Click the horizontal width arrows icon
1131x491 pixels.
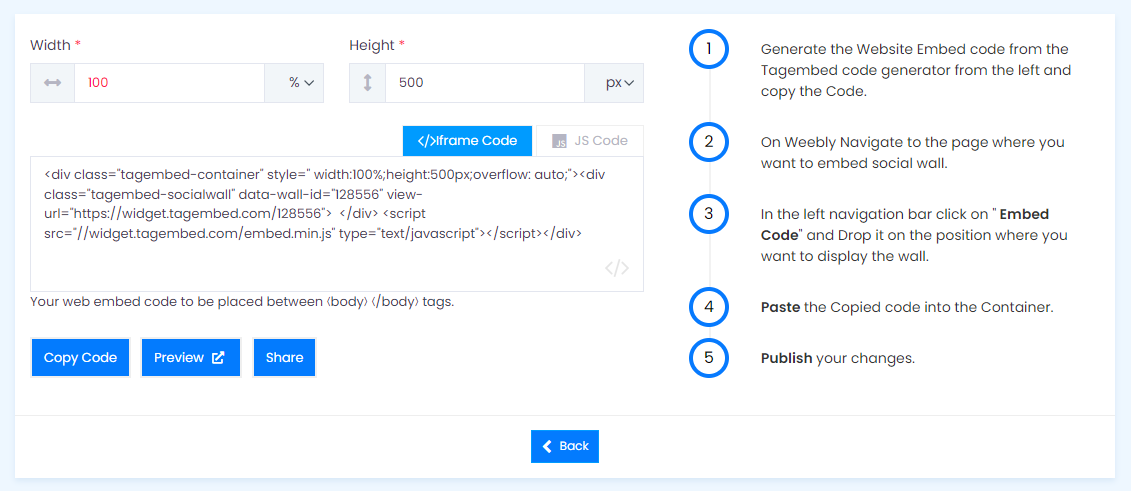point(53,83)
